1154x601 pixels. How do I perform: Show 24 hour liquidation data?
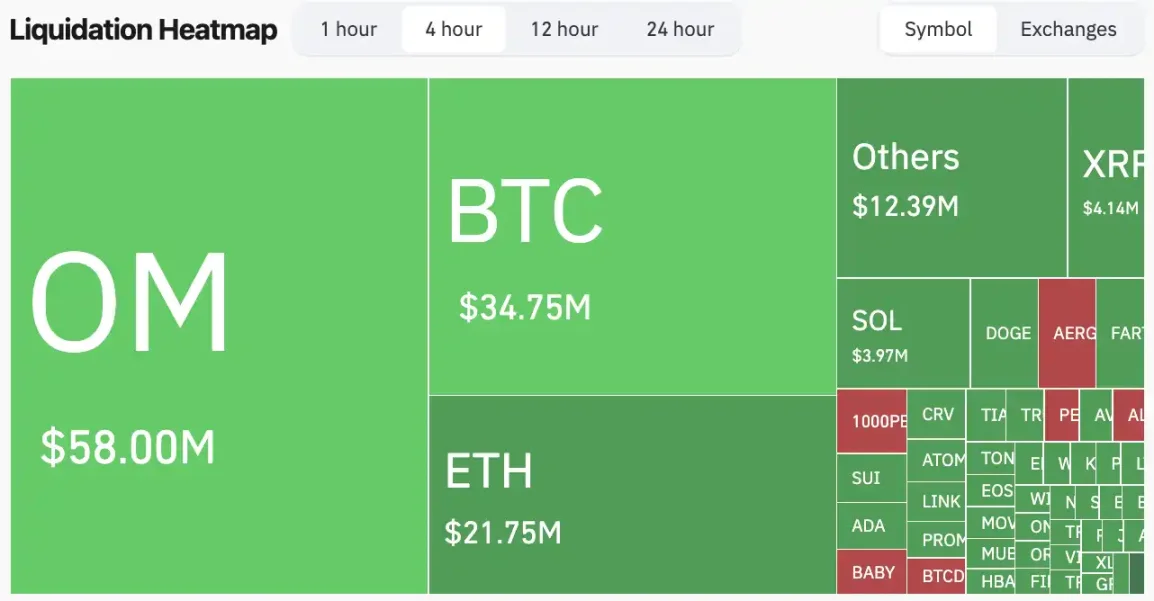(x=680, y=29)
